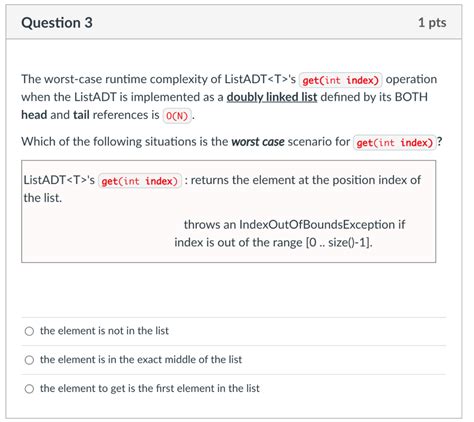Click the bold word 'head'
The width and height of the screenshot is (474, 422).
34,115
